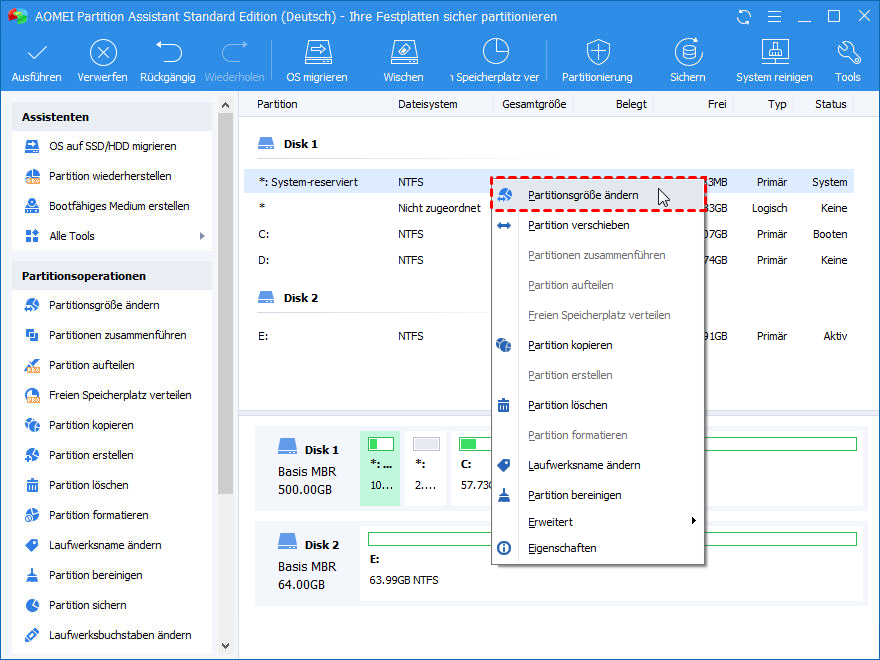This screenshot has width=880, height=660.
Task: Sort by the Partition column header
Action: [277, 104]
